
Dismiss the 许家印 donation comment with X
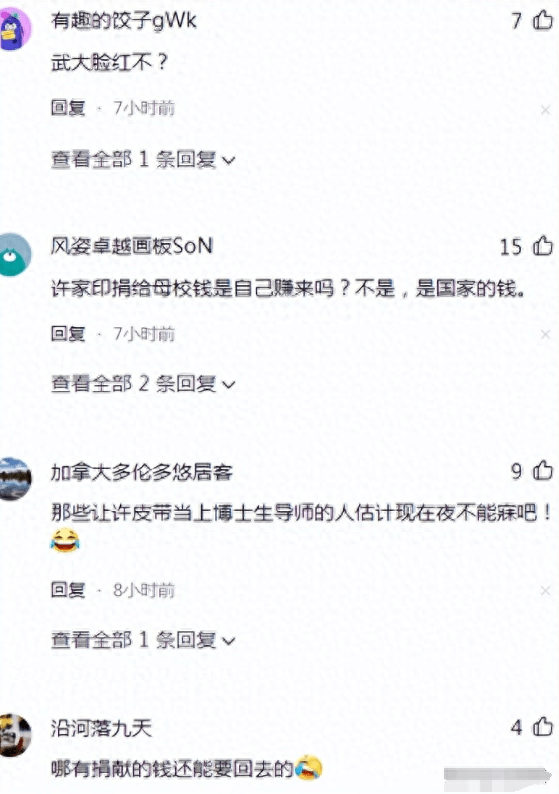pyautogui.click(x=545, y=334)
